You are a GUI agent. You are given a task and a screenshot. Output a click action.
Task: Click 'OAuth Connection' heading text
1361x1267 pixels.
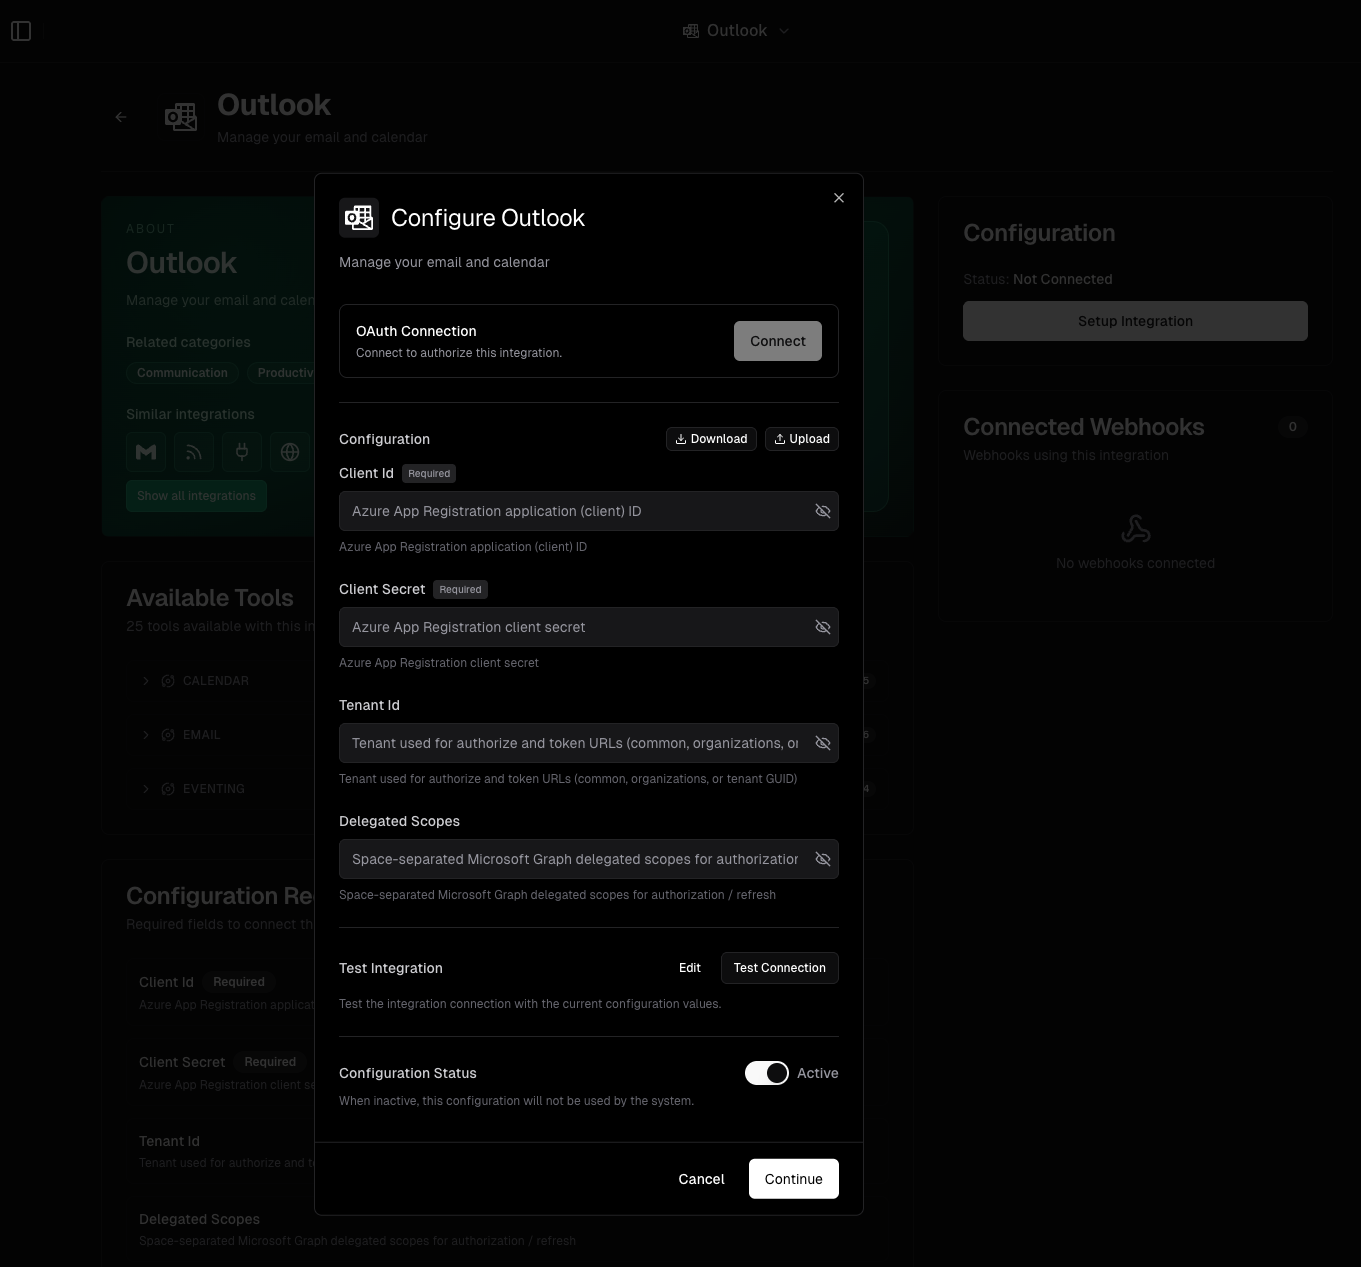pyautogui.click(x=416, y=331)
